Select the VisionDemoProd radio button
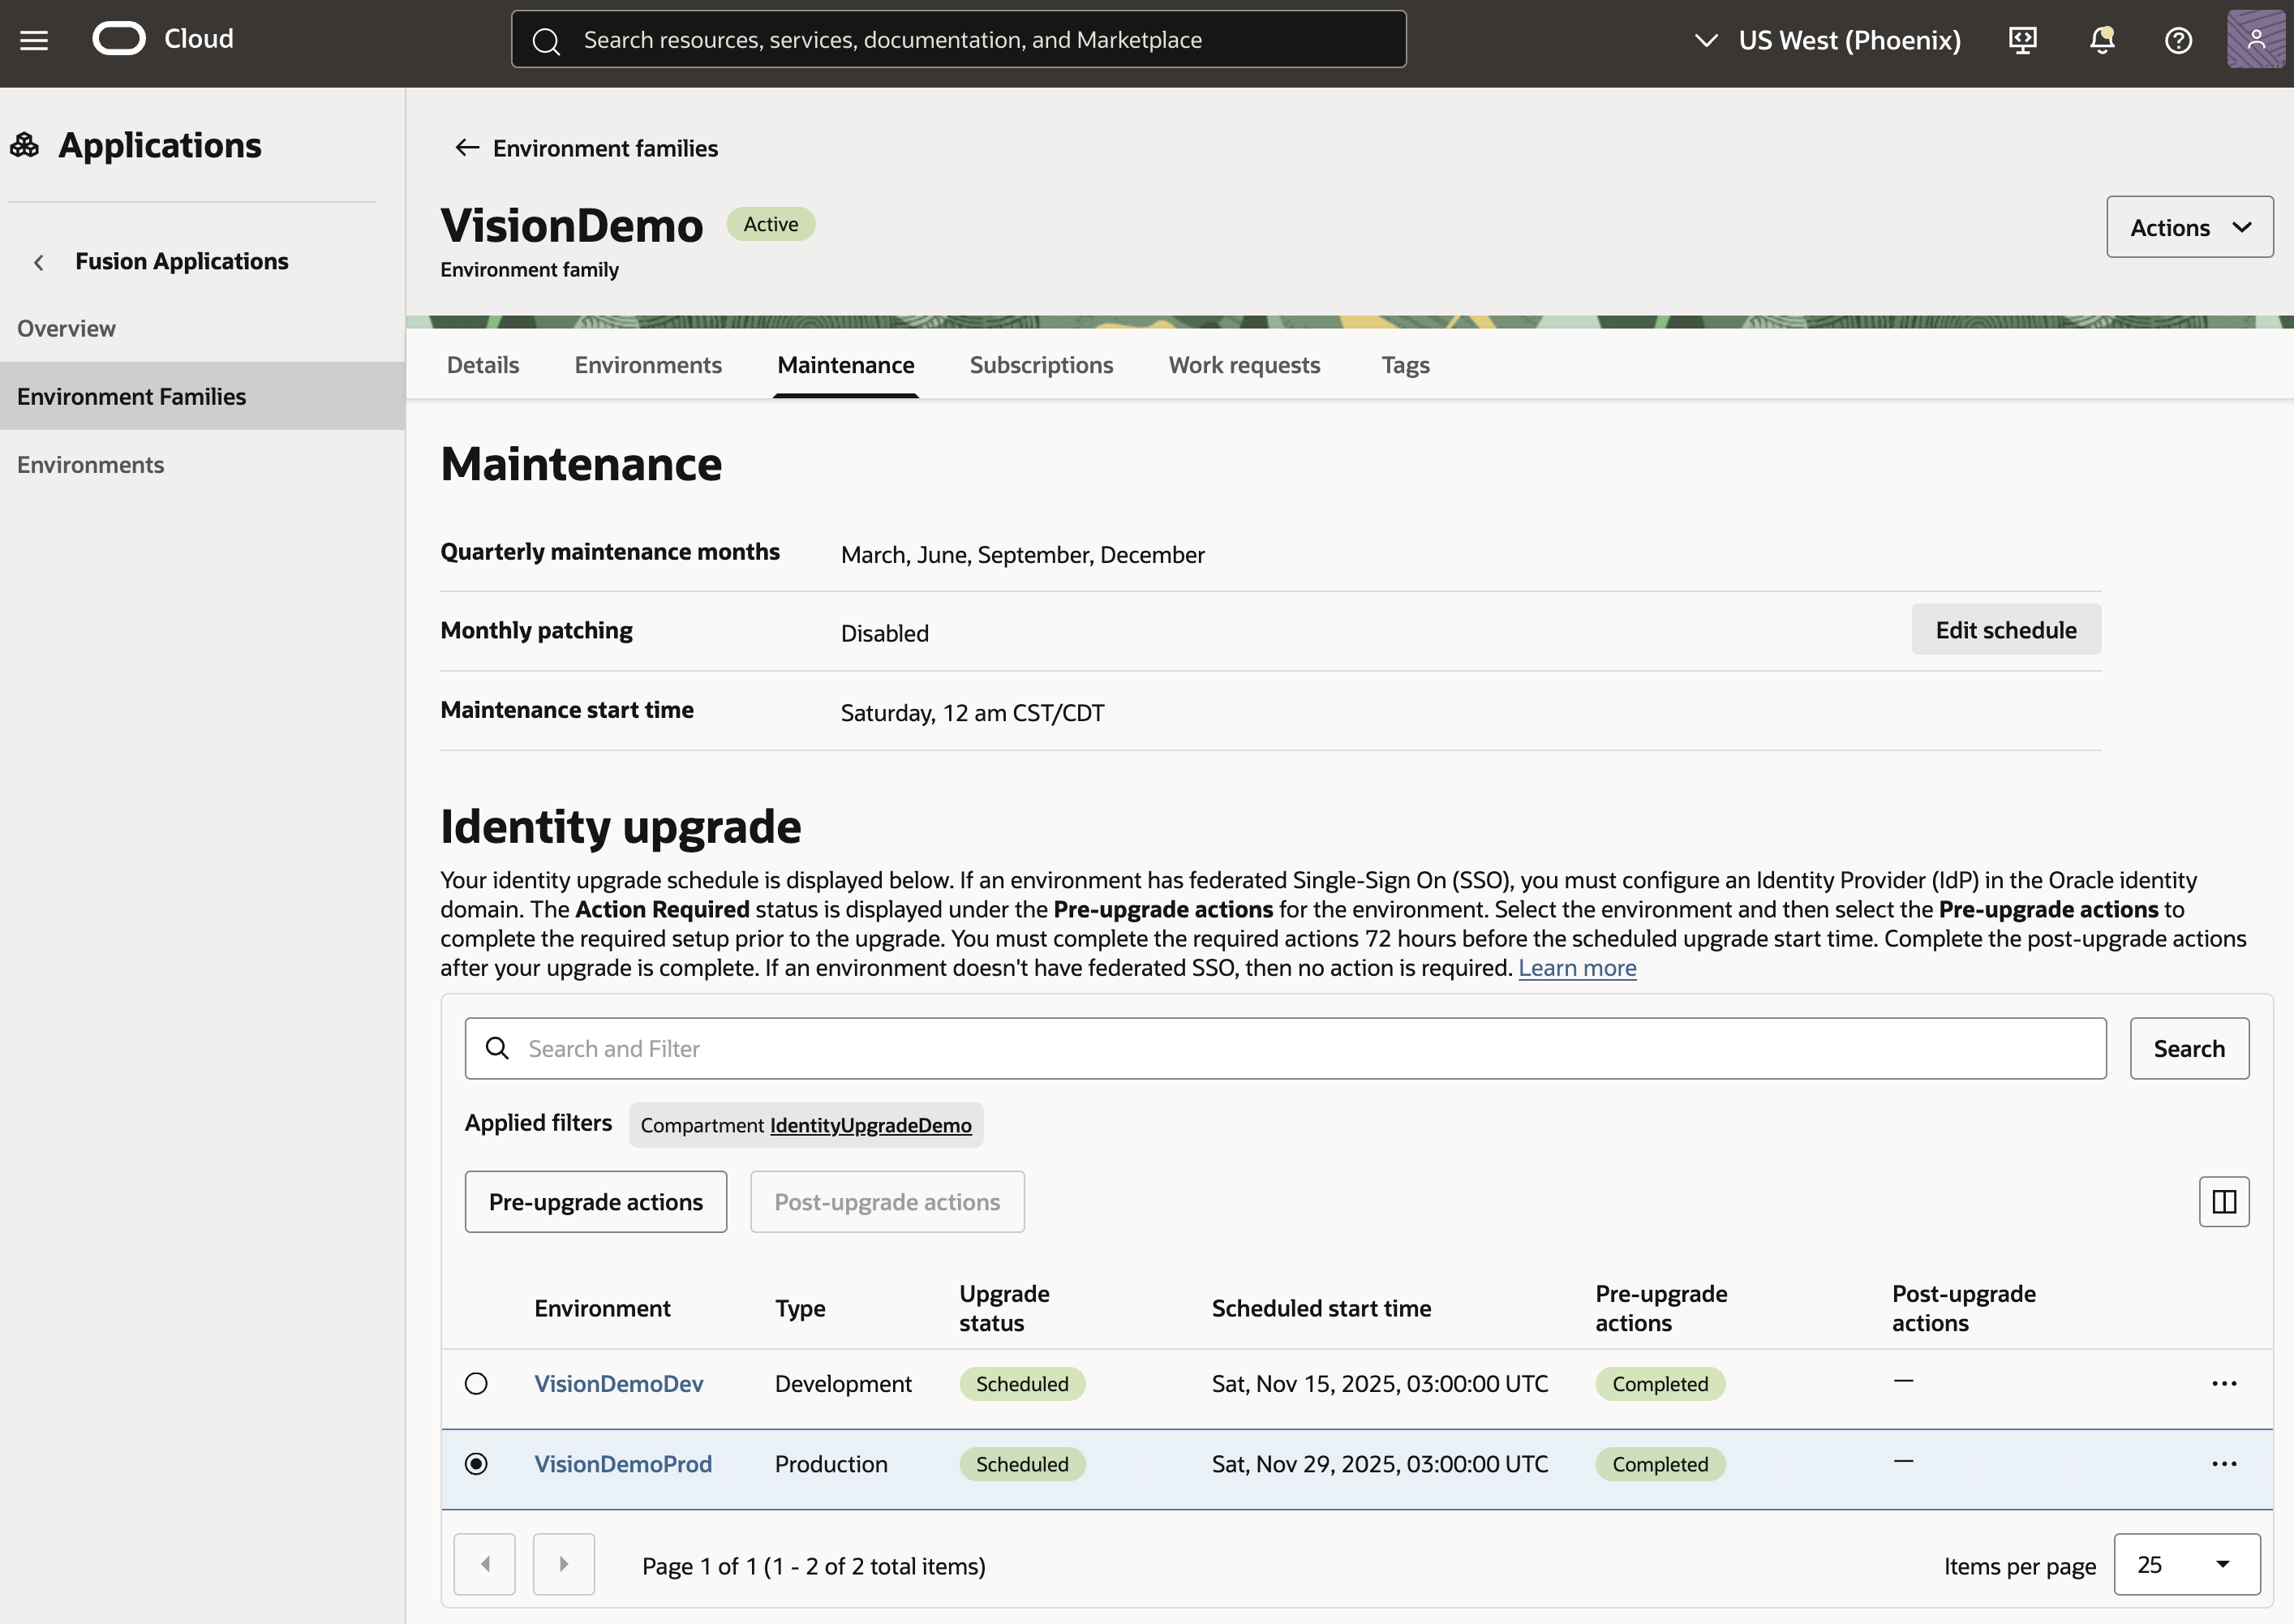 476,1464
